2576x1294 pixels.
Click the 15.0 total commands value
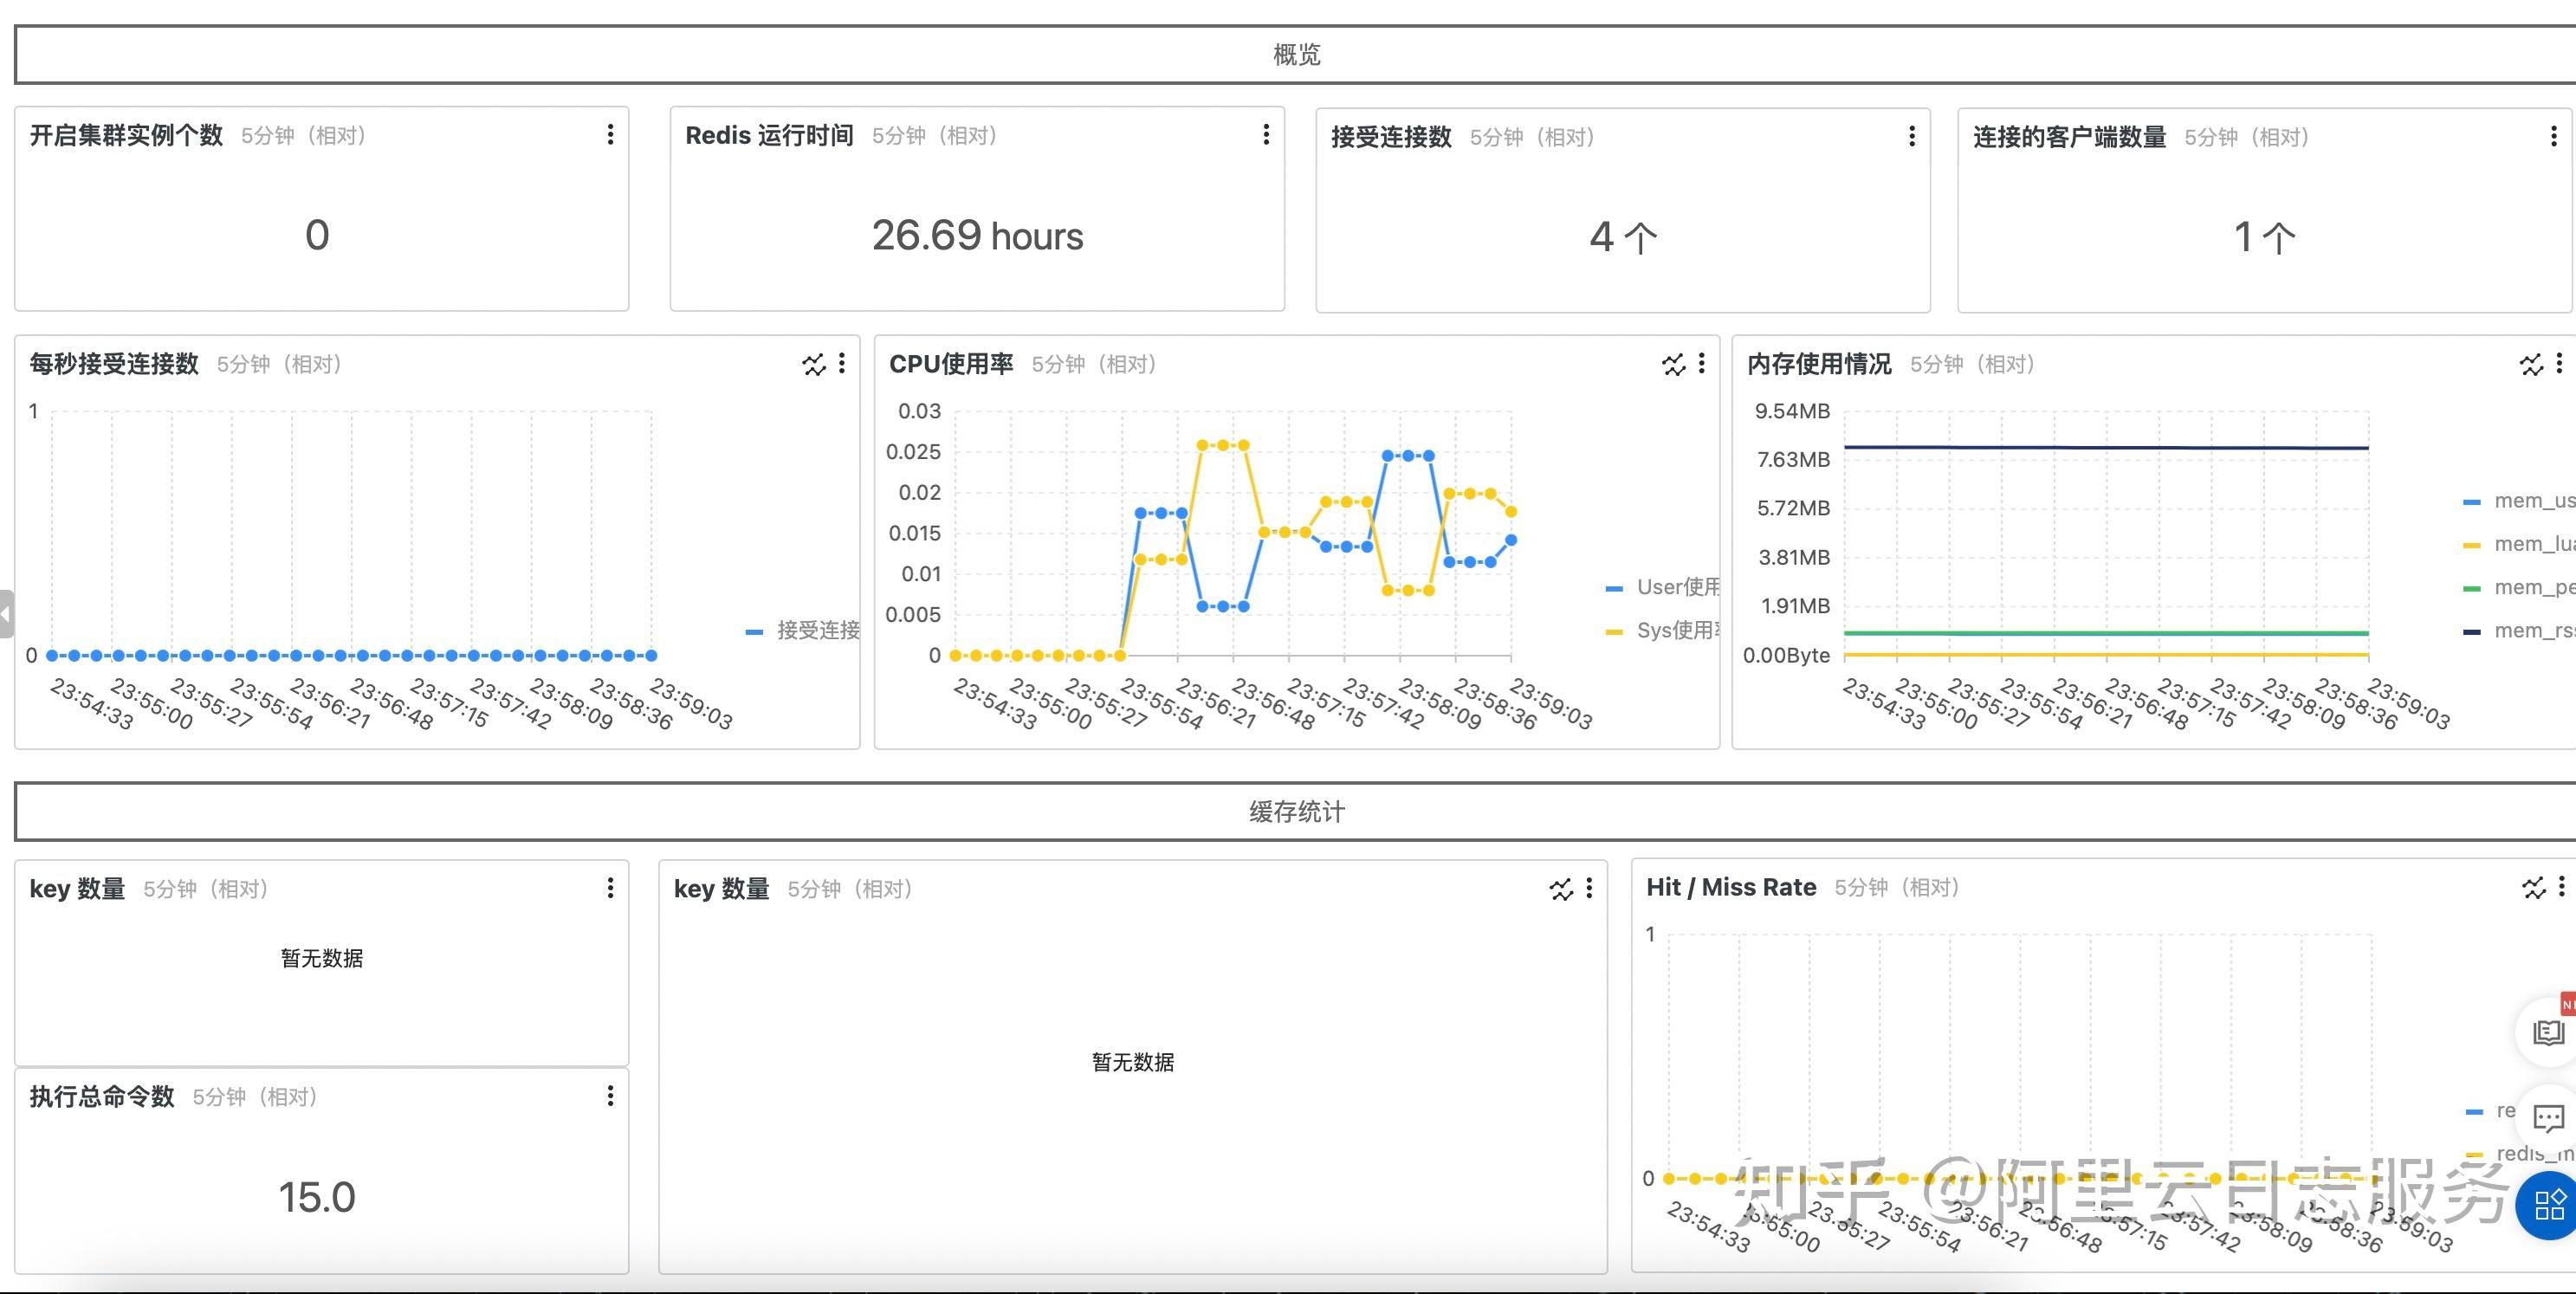[x=317, y=1197]
